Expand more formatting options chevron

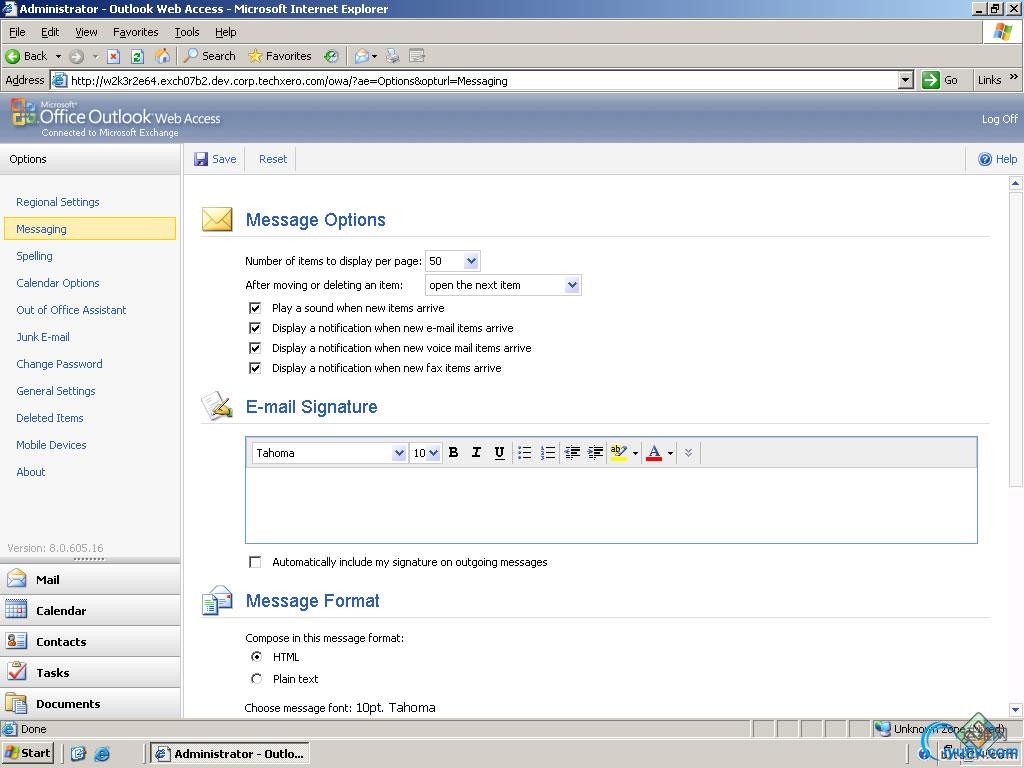(x=688, y=453)
